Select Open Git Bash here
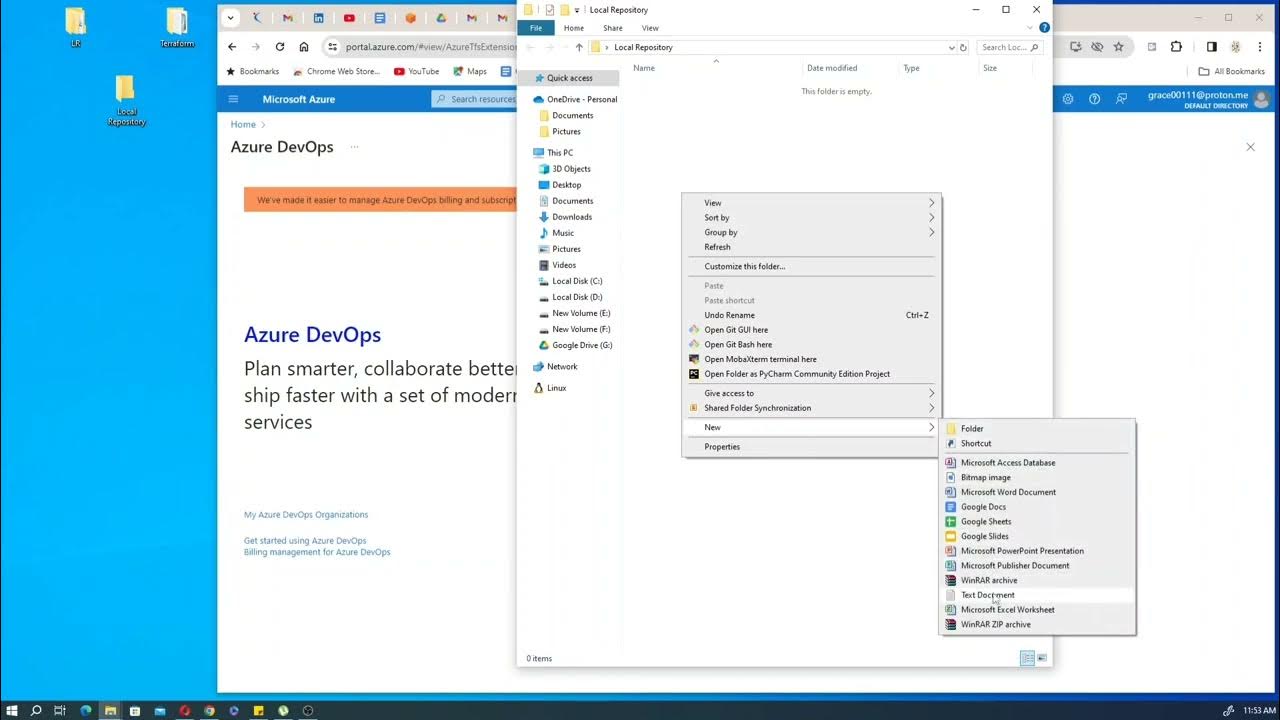 (811, 344)
